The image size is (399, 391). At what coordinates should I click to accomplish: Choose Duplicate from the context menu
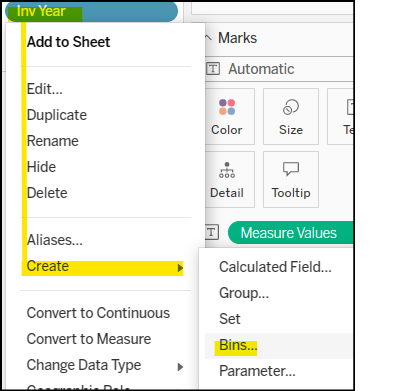57,115
